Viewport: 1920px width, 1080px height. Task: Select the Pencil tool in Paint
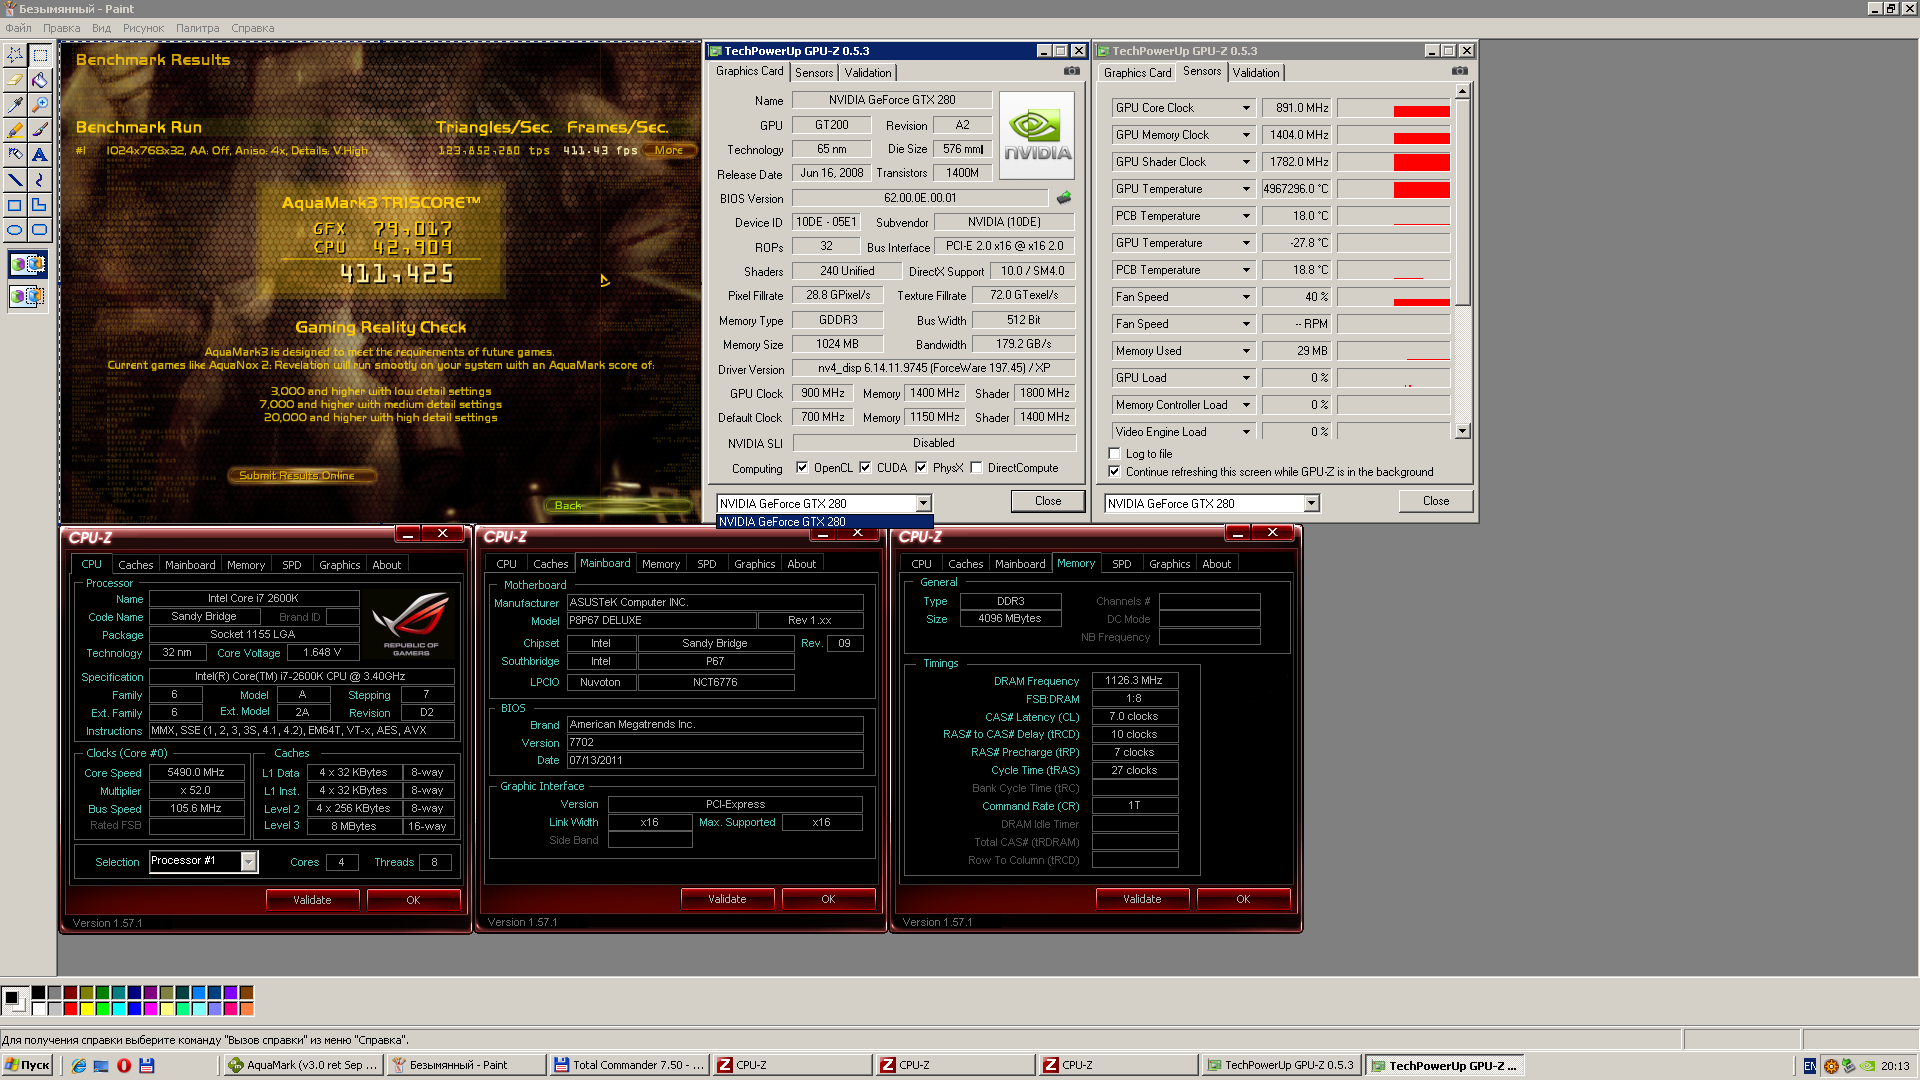(15, 129)
